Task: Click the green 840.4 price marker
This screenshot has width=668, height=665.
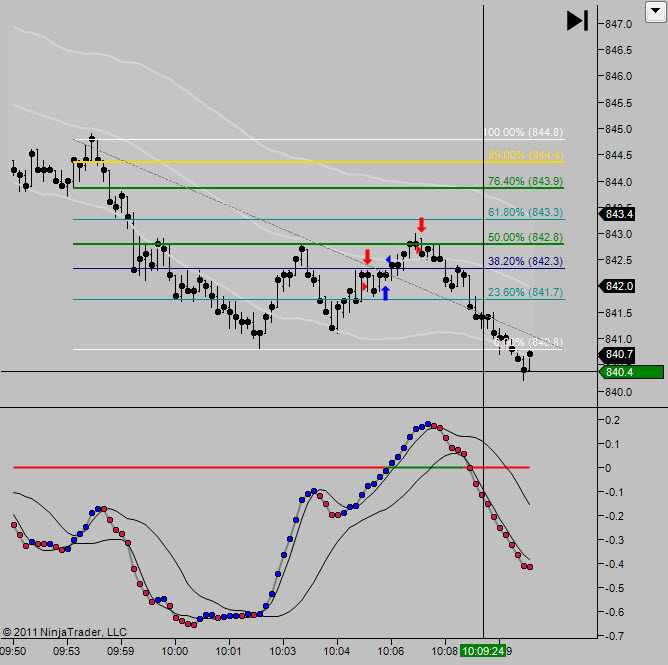Action: coord(631,372)
